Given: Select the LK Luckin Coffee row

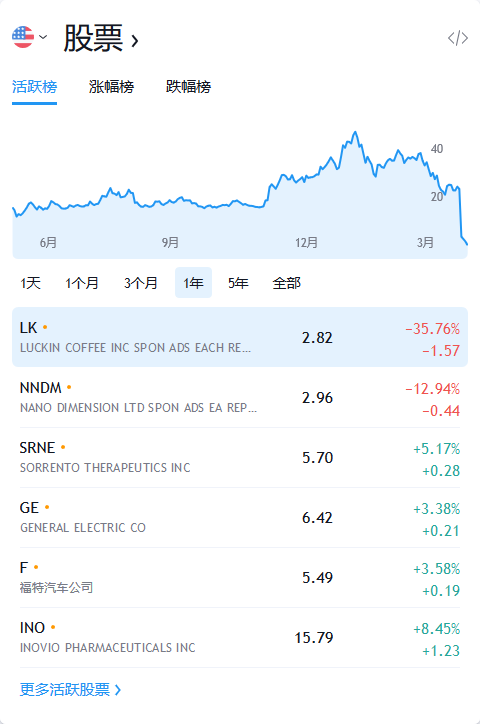Looking at the screenshot, I should [x=240, y=337].
